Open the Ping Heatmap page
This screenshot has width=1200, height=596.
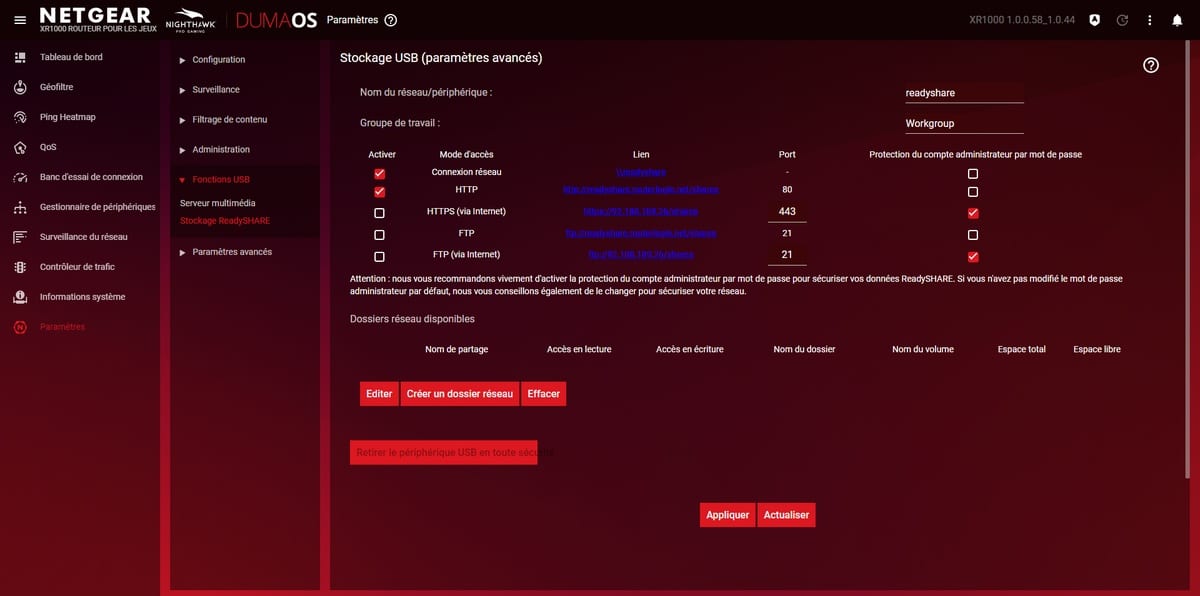coord(67,117)
